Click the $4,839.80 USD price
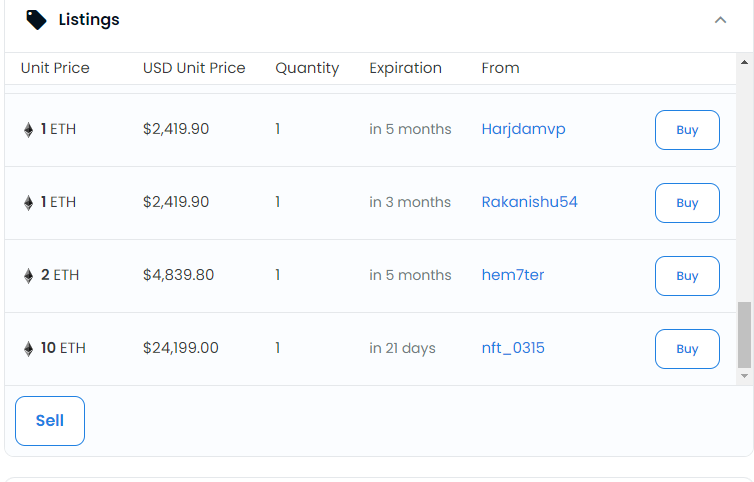Viewport: 754px width, 482px height. click(178, 275)
